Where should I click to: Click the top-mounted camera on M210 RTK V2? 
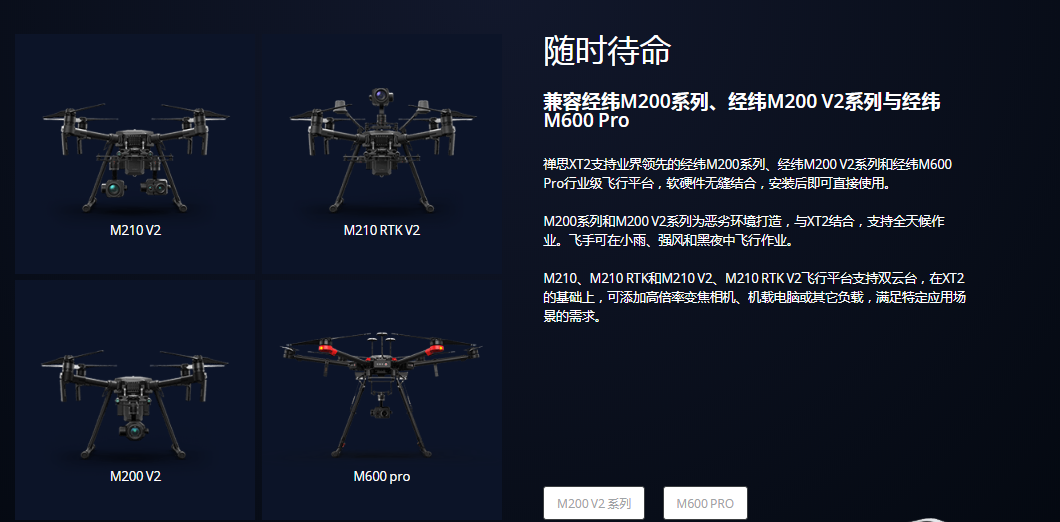click(381, 100)
